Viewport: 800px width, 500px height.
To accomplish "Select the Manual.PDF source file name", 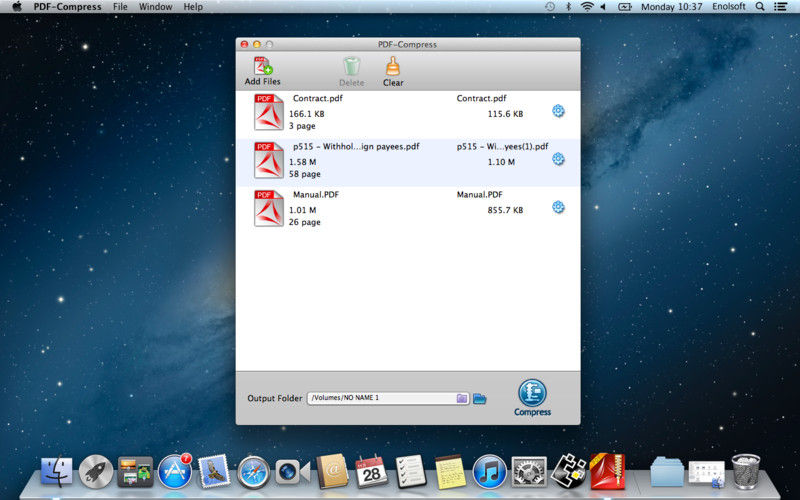I will pos(316,194).
